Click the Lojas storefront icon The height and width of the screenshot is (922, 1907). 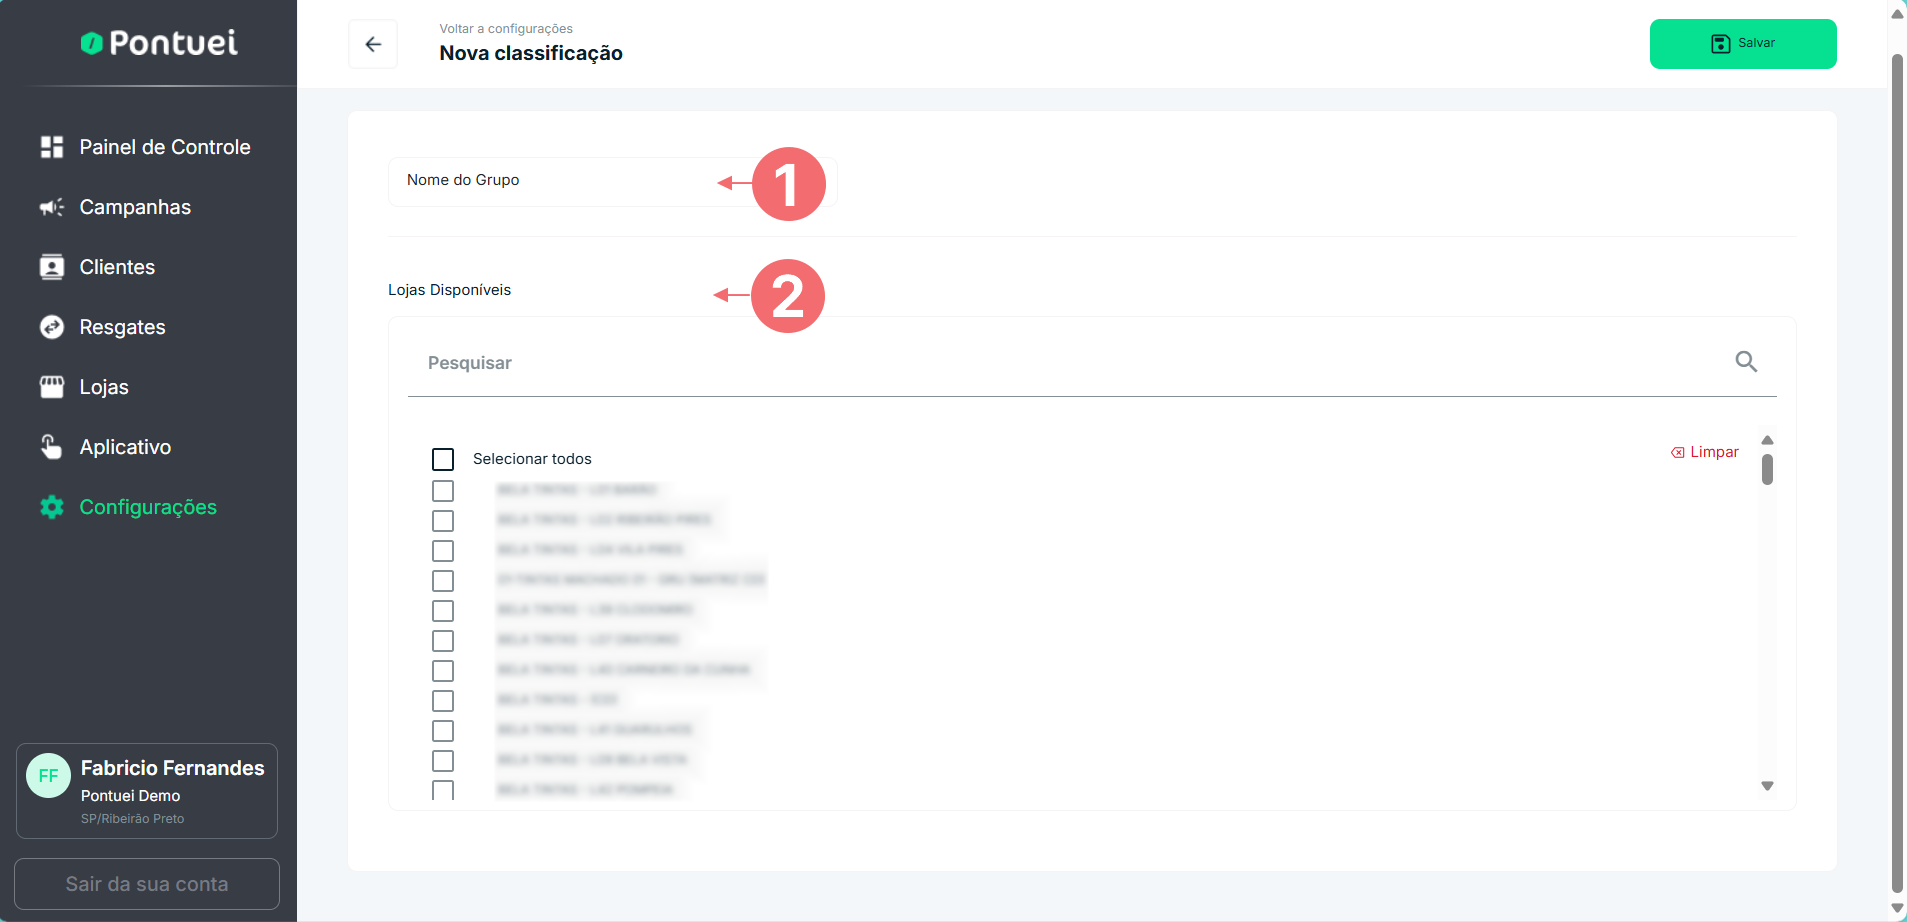[x=52, y=387]
